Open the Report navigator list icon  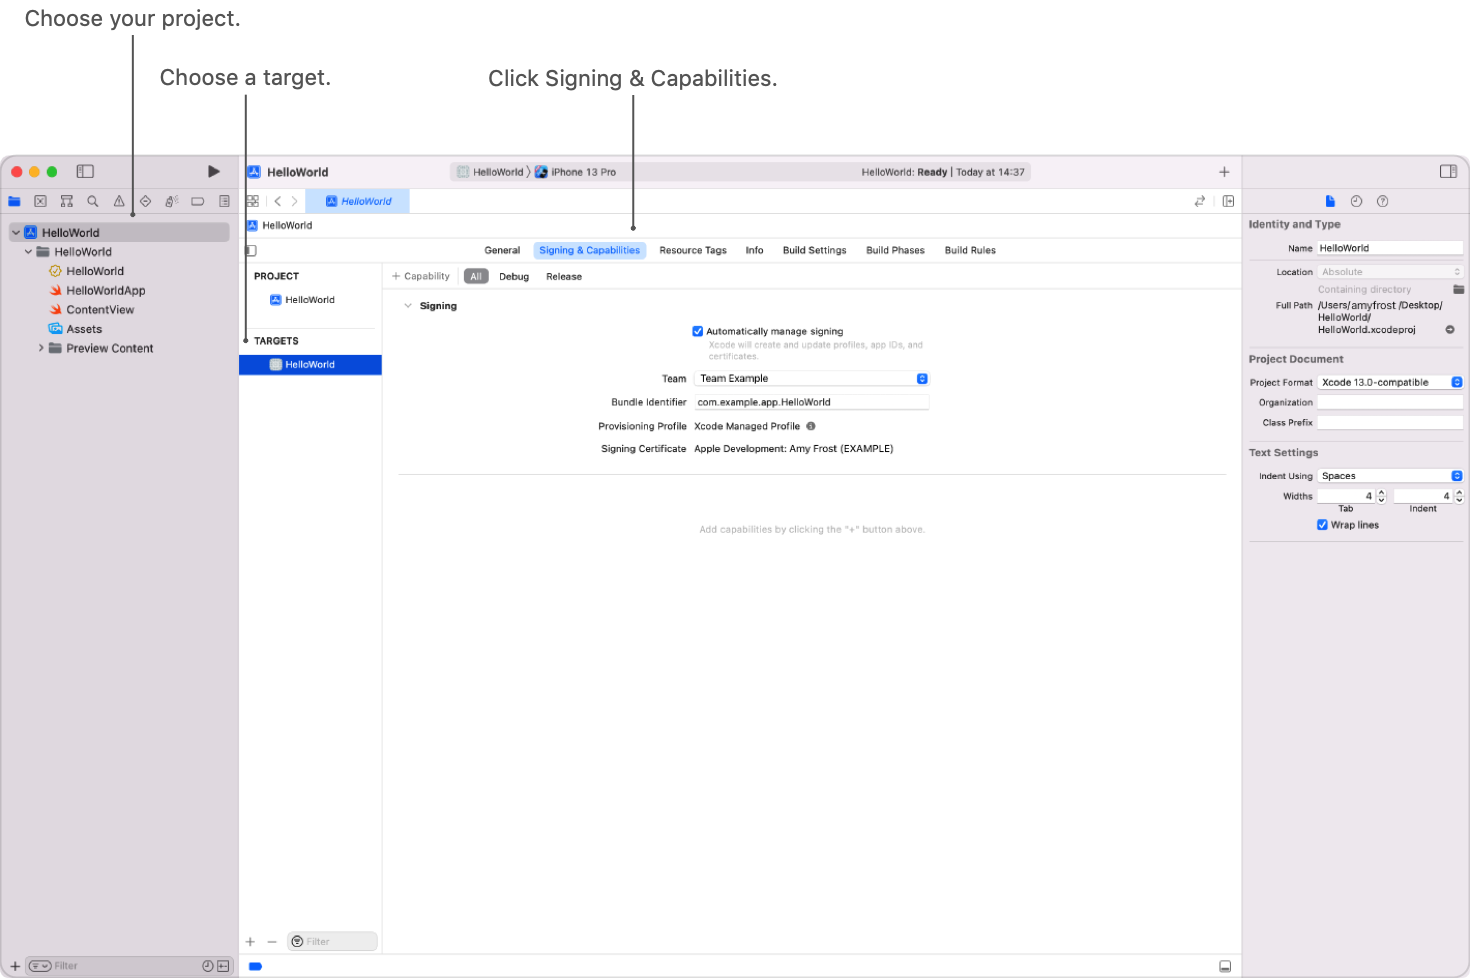[224, 200]
